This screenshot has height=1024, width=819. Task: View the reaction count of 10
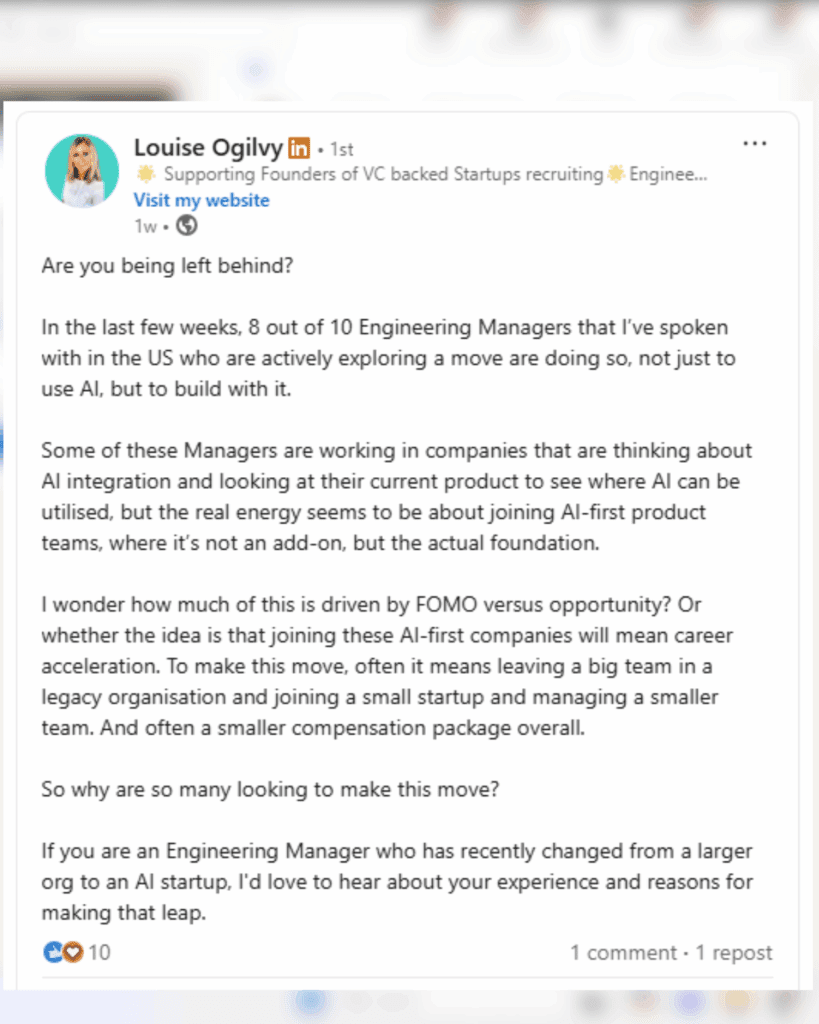[x=99, y=952]
